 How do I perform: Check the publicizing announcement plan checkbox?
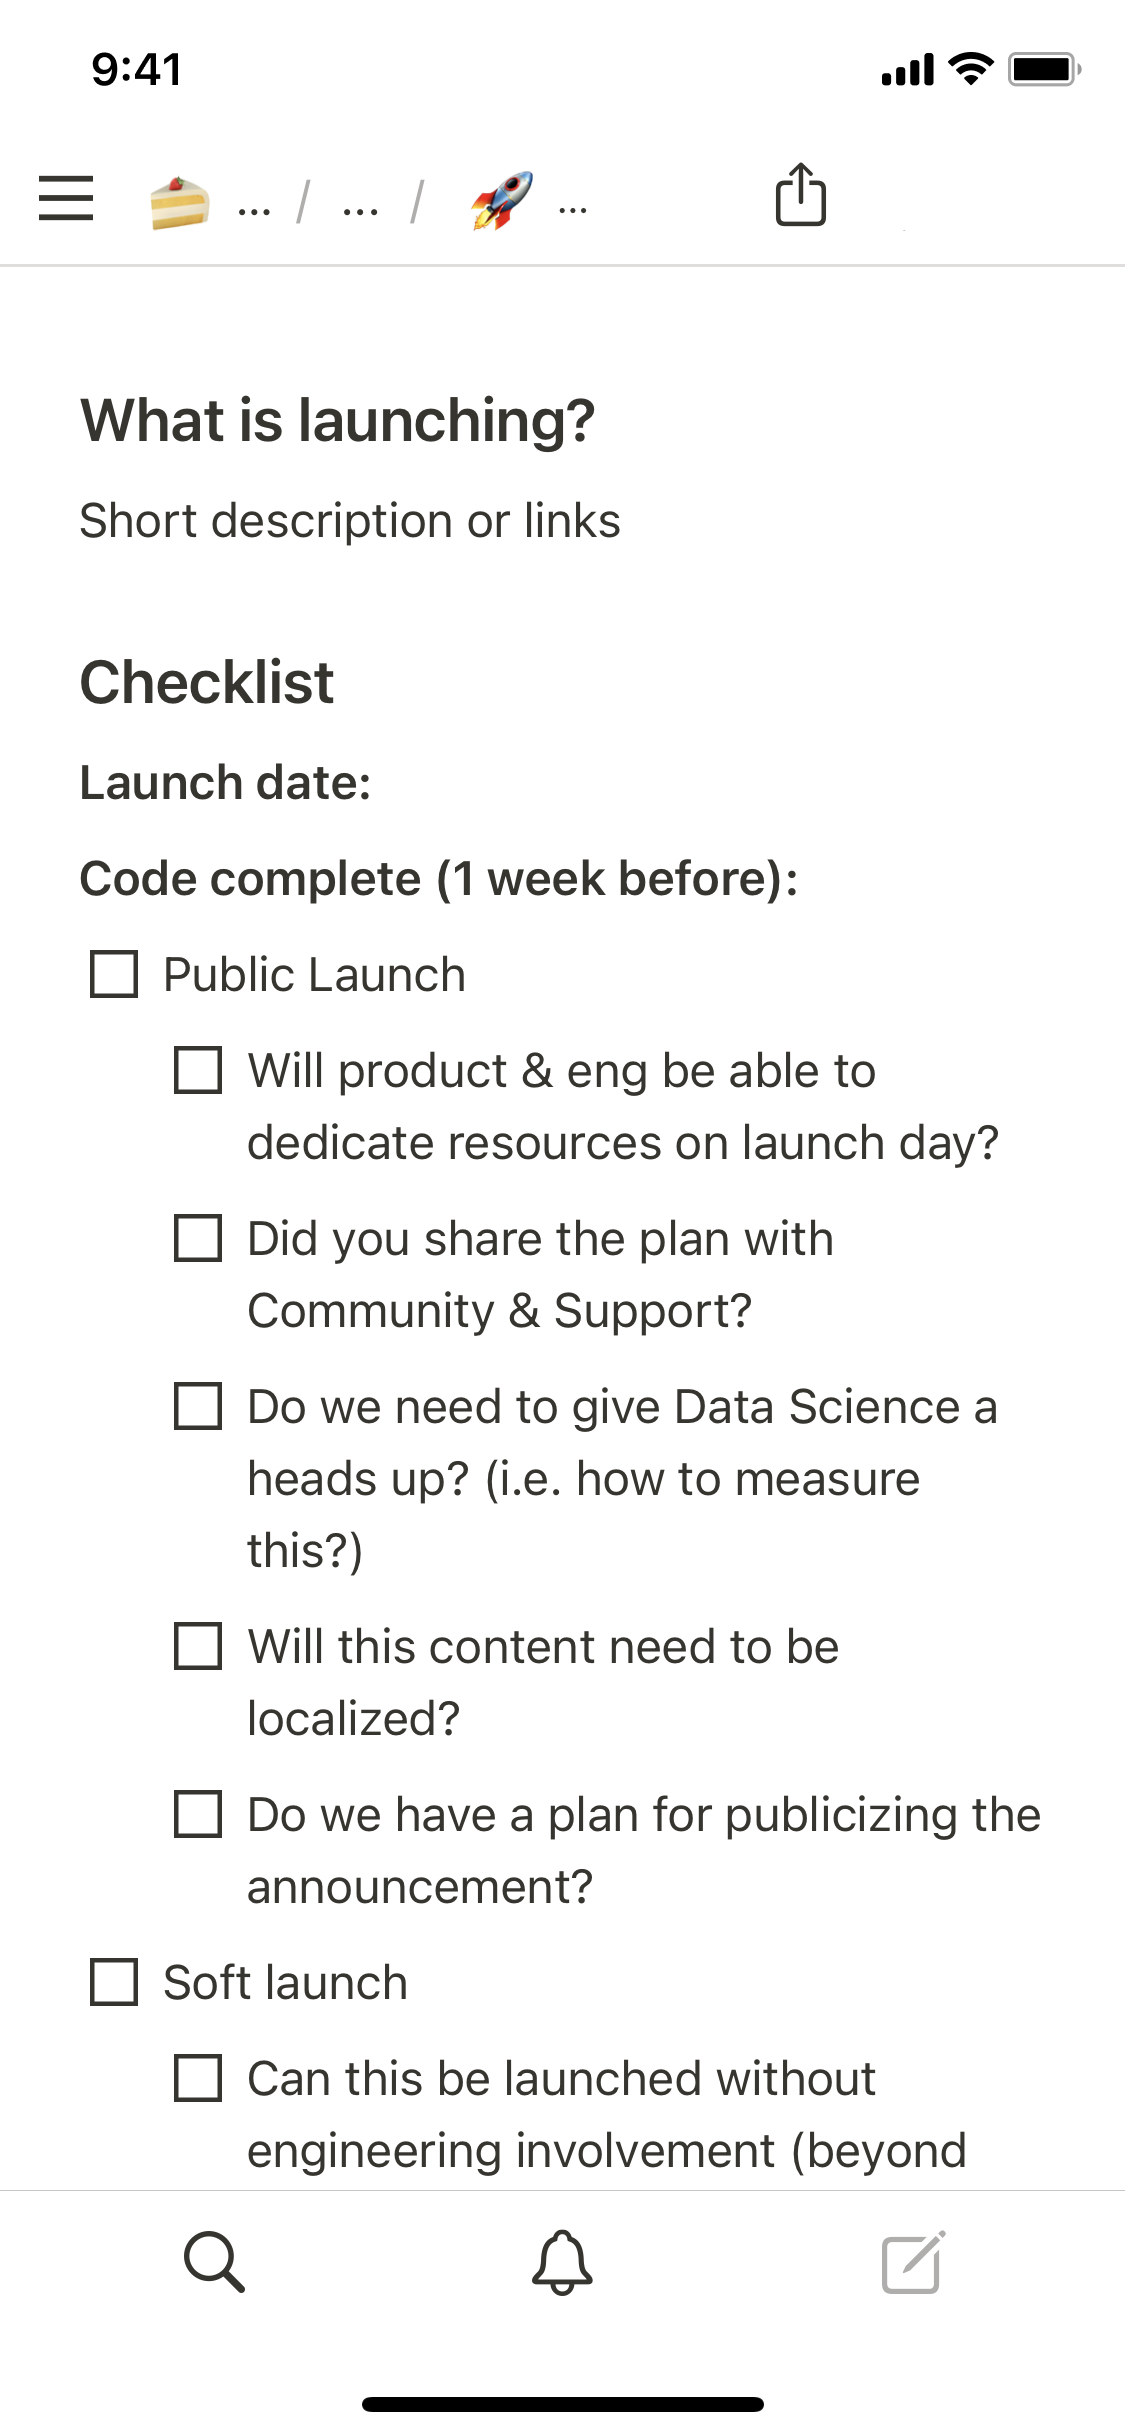tap(198, 1814)
